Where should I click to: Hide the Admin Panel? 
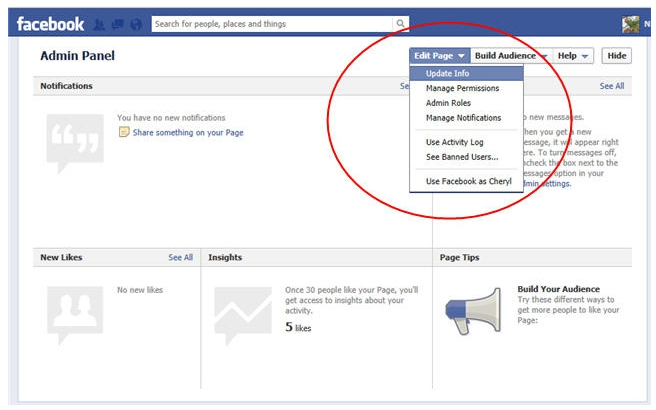617,56
